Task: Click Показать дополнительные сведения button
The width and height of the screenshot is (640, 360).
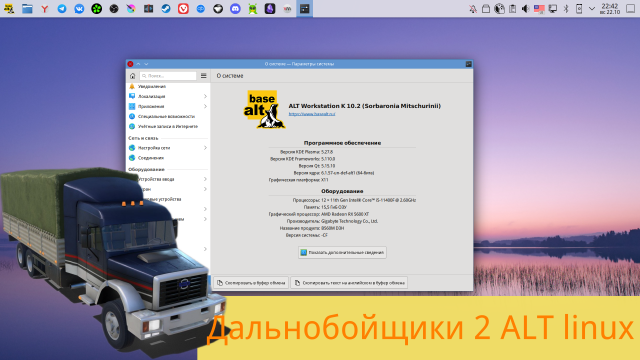Action: coord(342,253)
